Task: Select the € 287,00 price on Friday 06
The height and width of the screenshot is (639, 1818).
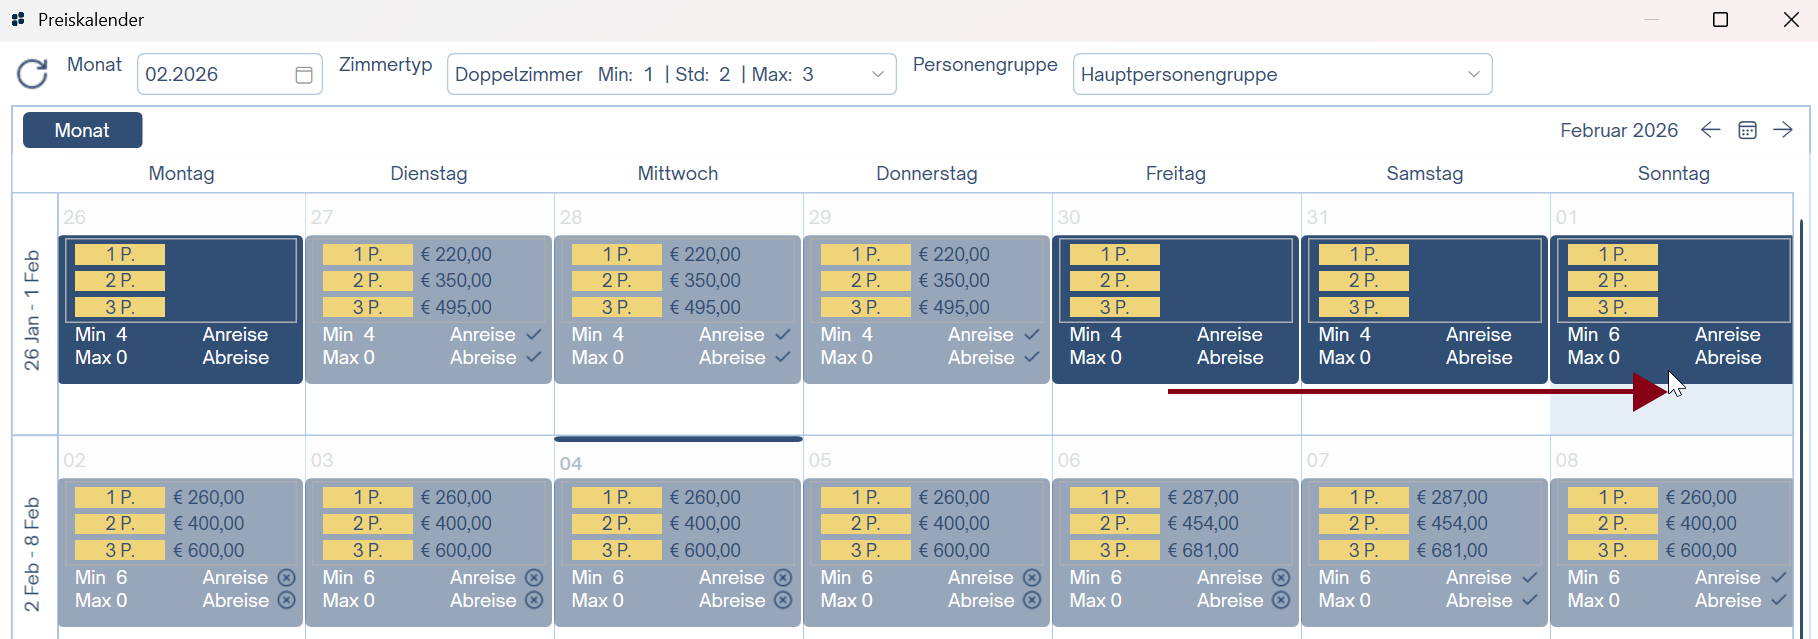Action: pyautogui.click(x=1203, y=497)
